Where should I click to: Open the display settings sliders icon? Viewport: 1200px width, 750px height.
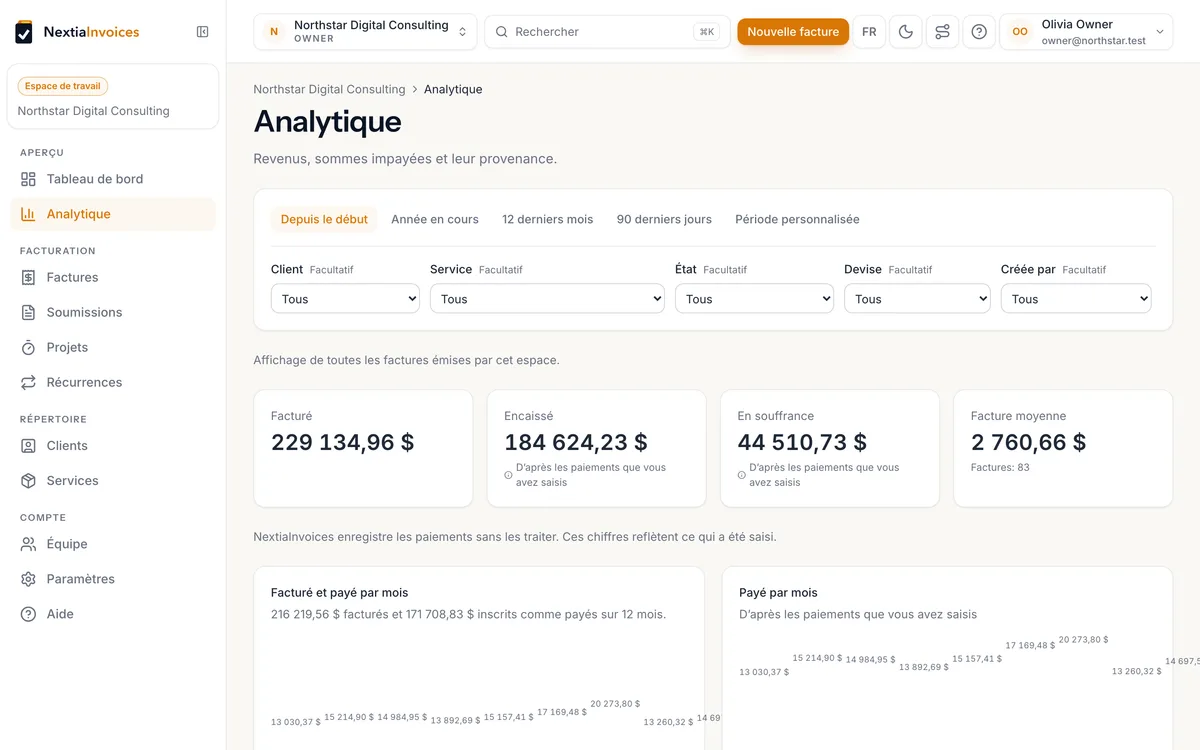point(942,32)
